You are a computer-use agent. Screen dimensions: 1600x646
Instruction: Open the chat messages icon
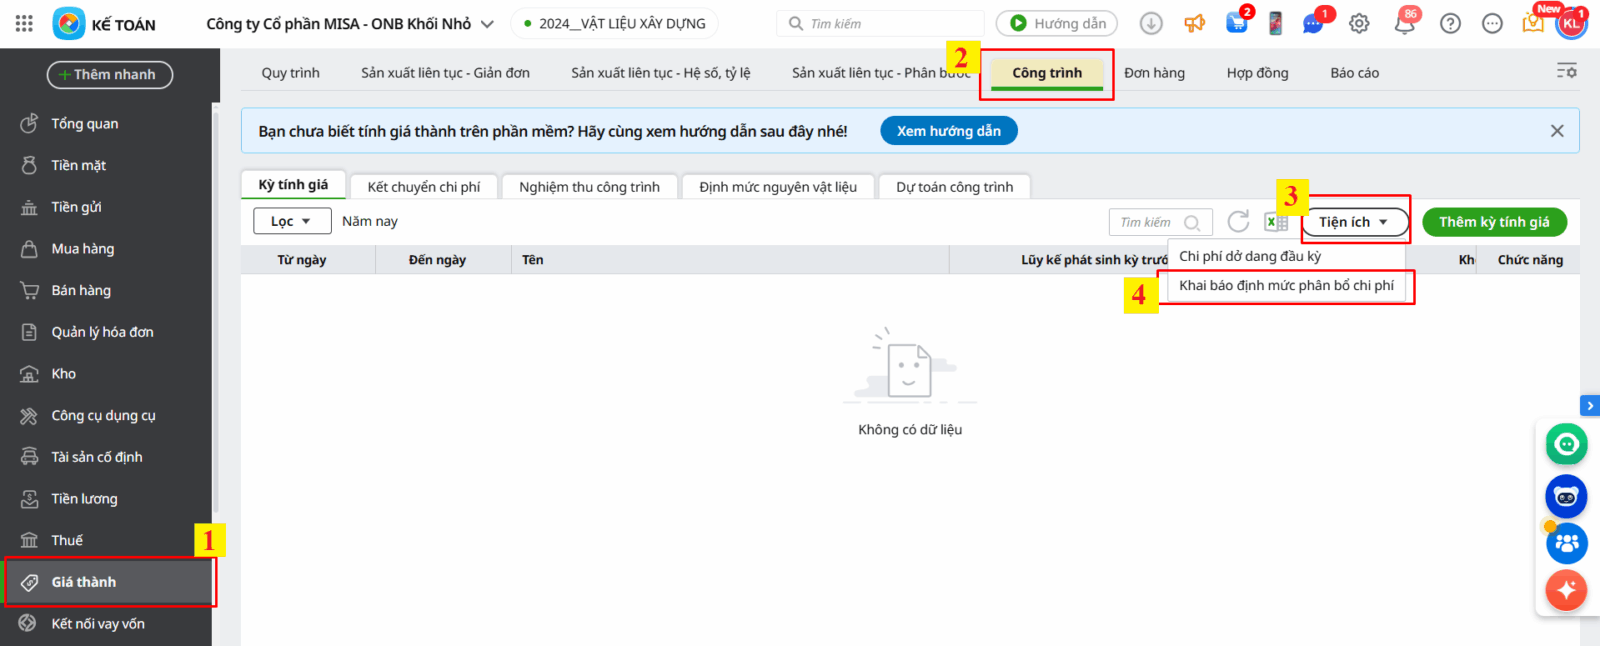coord(1313,23)
